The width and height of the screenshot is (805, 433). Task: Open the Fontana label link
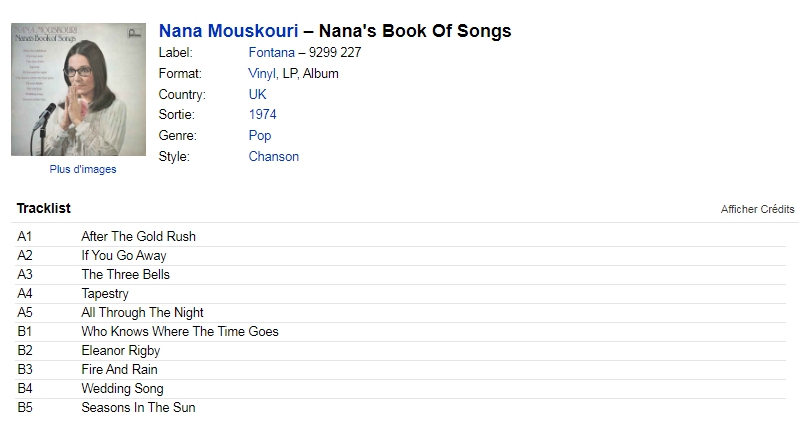click(x=272, y=52)
